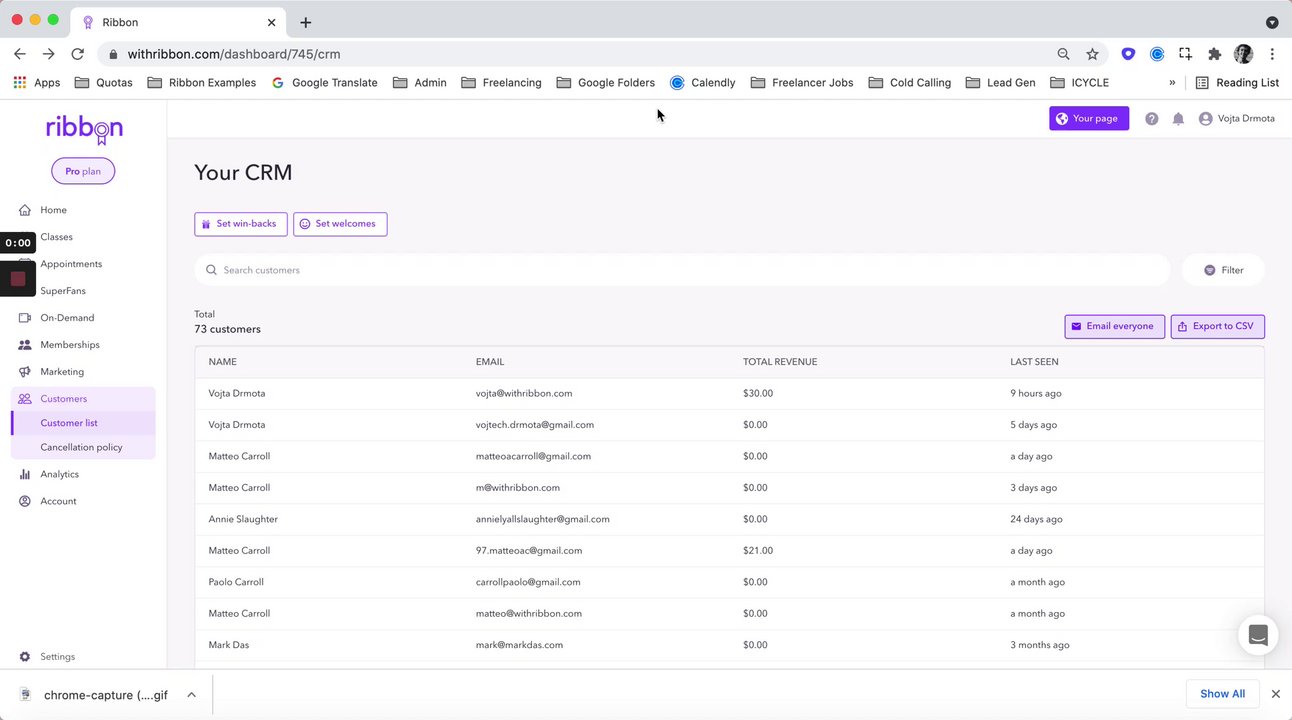This screenshot has width=1292, height=720.
Task: Open the chat widget bubble
Action: (1258, 635)
